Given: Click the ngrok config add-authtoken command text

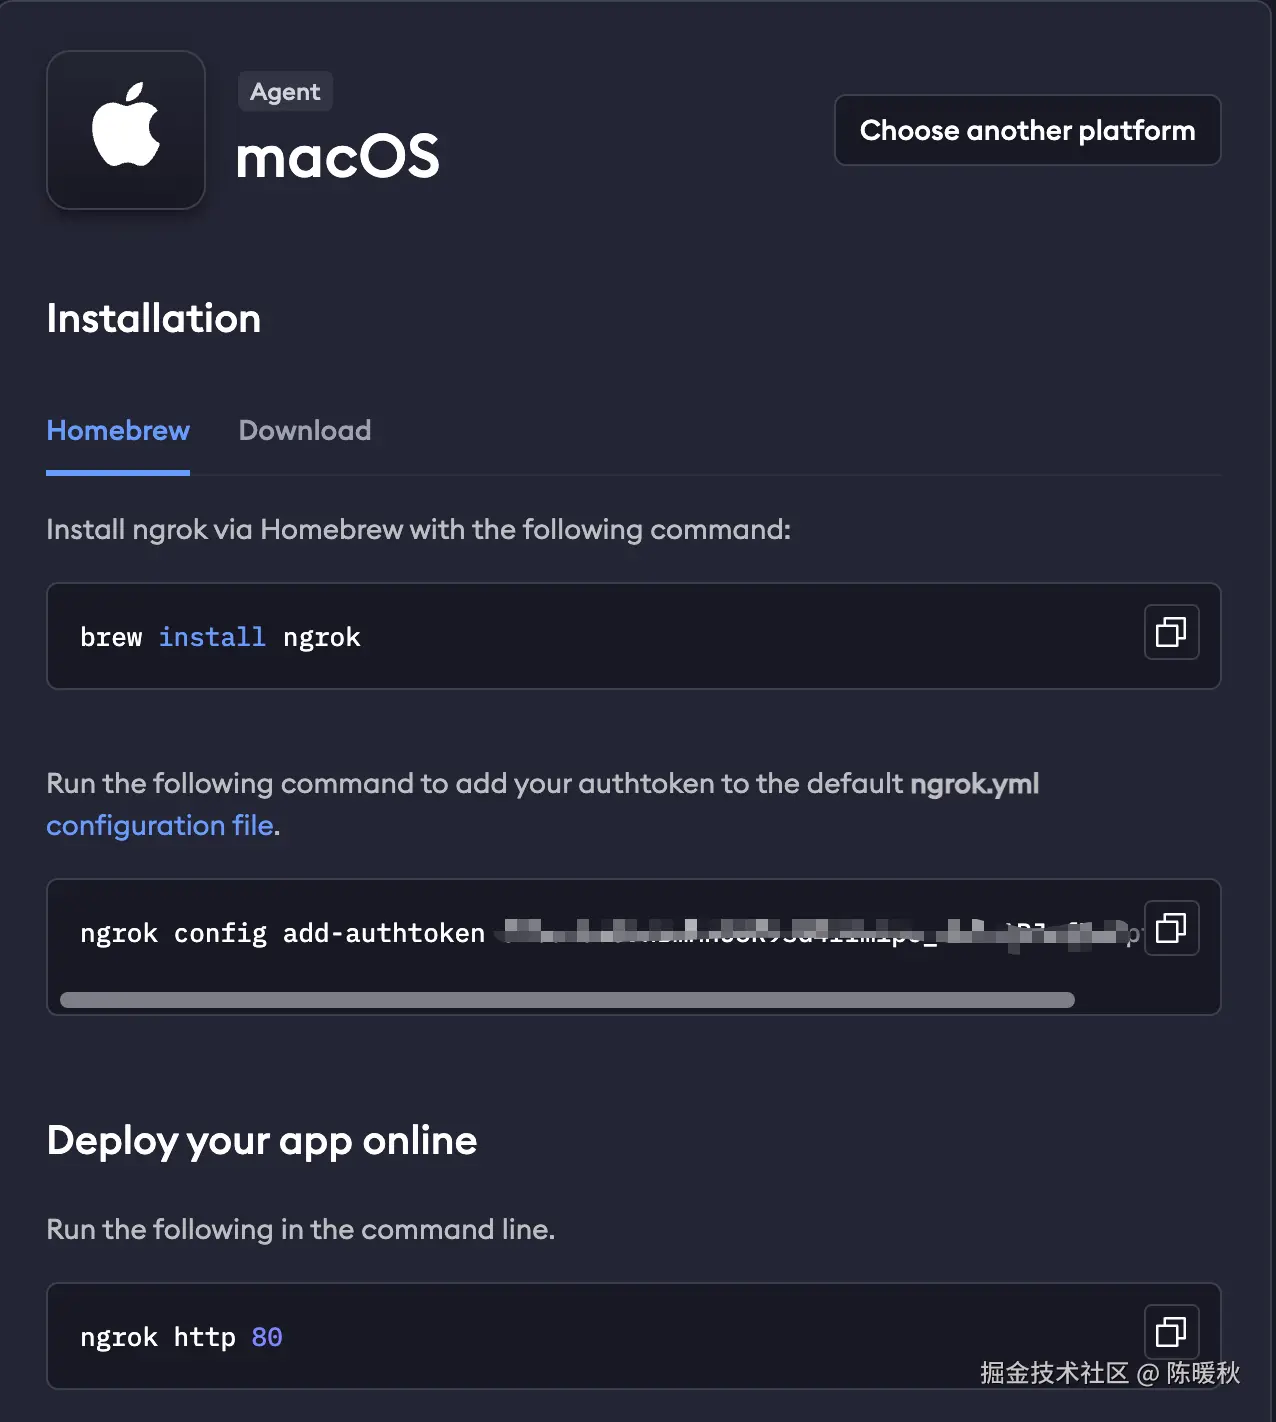Looking at the screenshot, I should coord(282,933).
